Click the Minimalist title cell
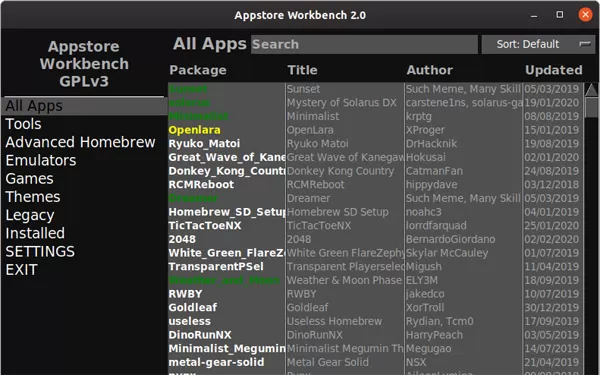The image size is (600, 375). point(313,117)
